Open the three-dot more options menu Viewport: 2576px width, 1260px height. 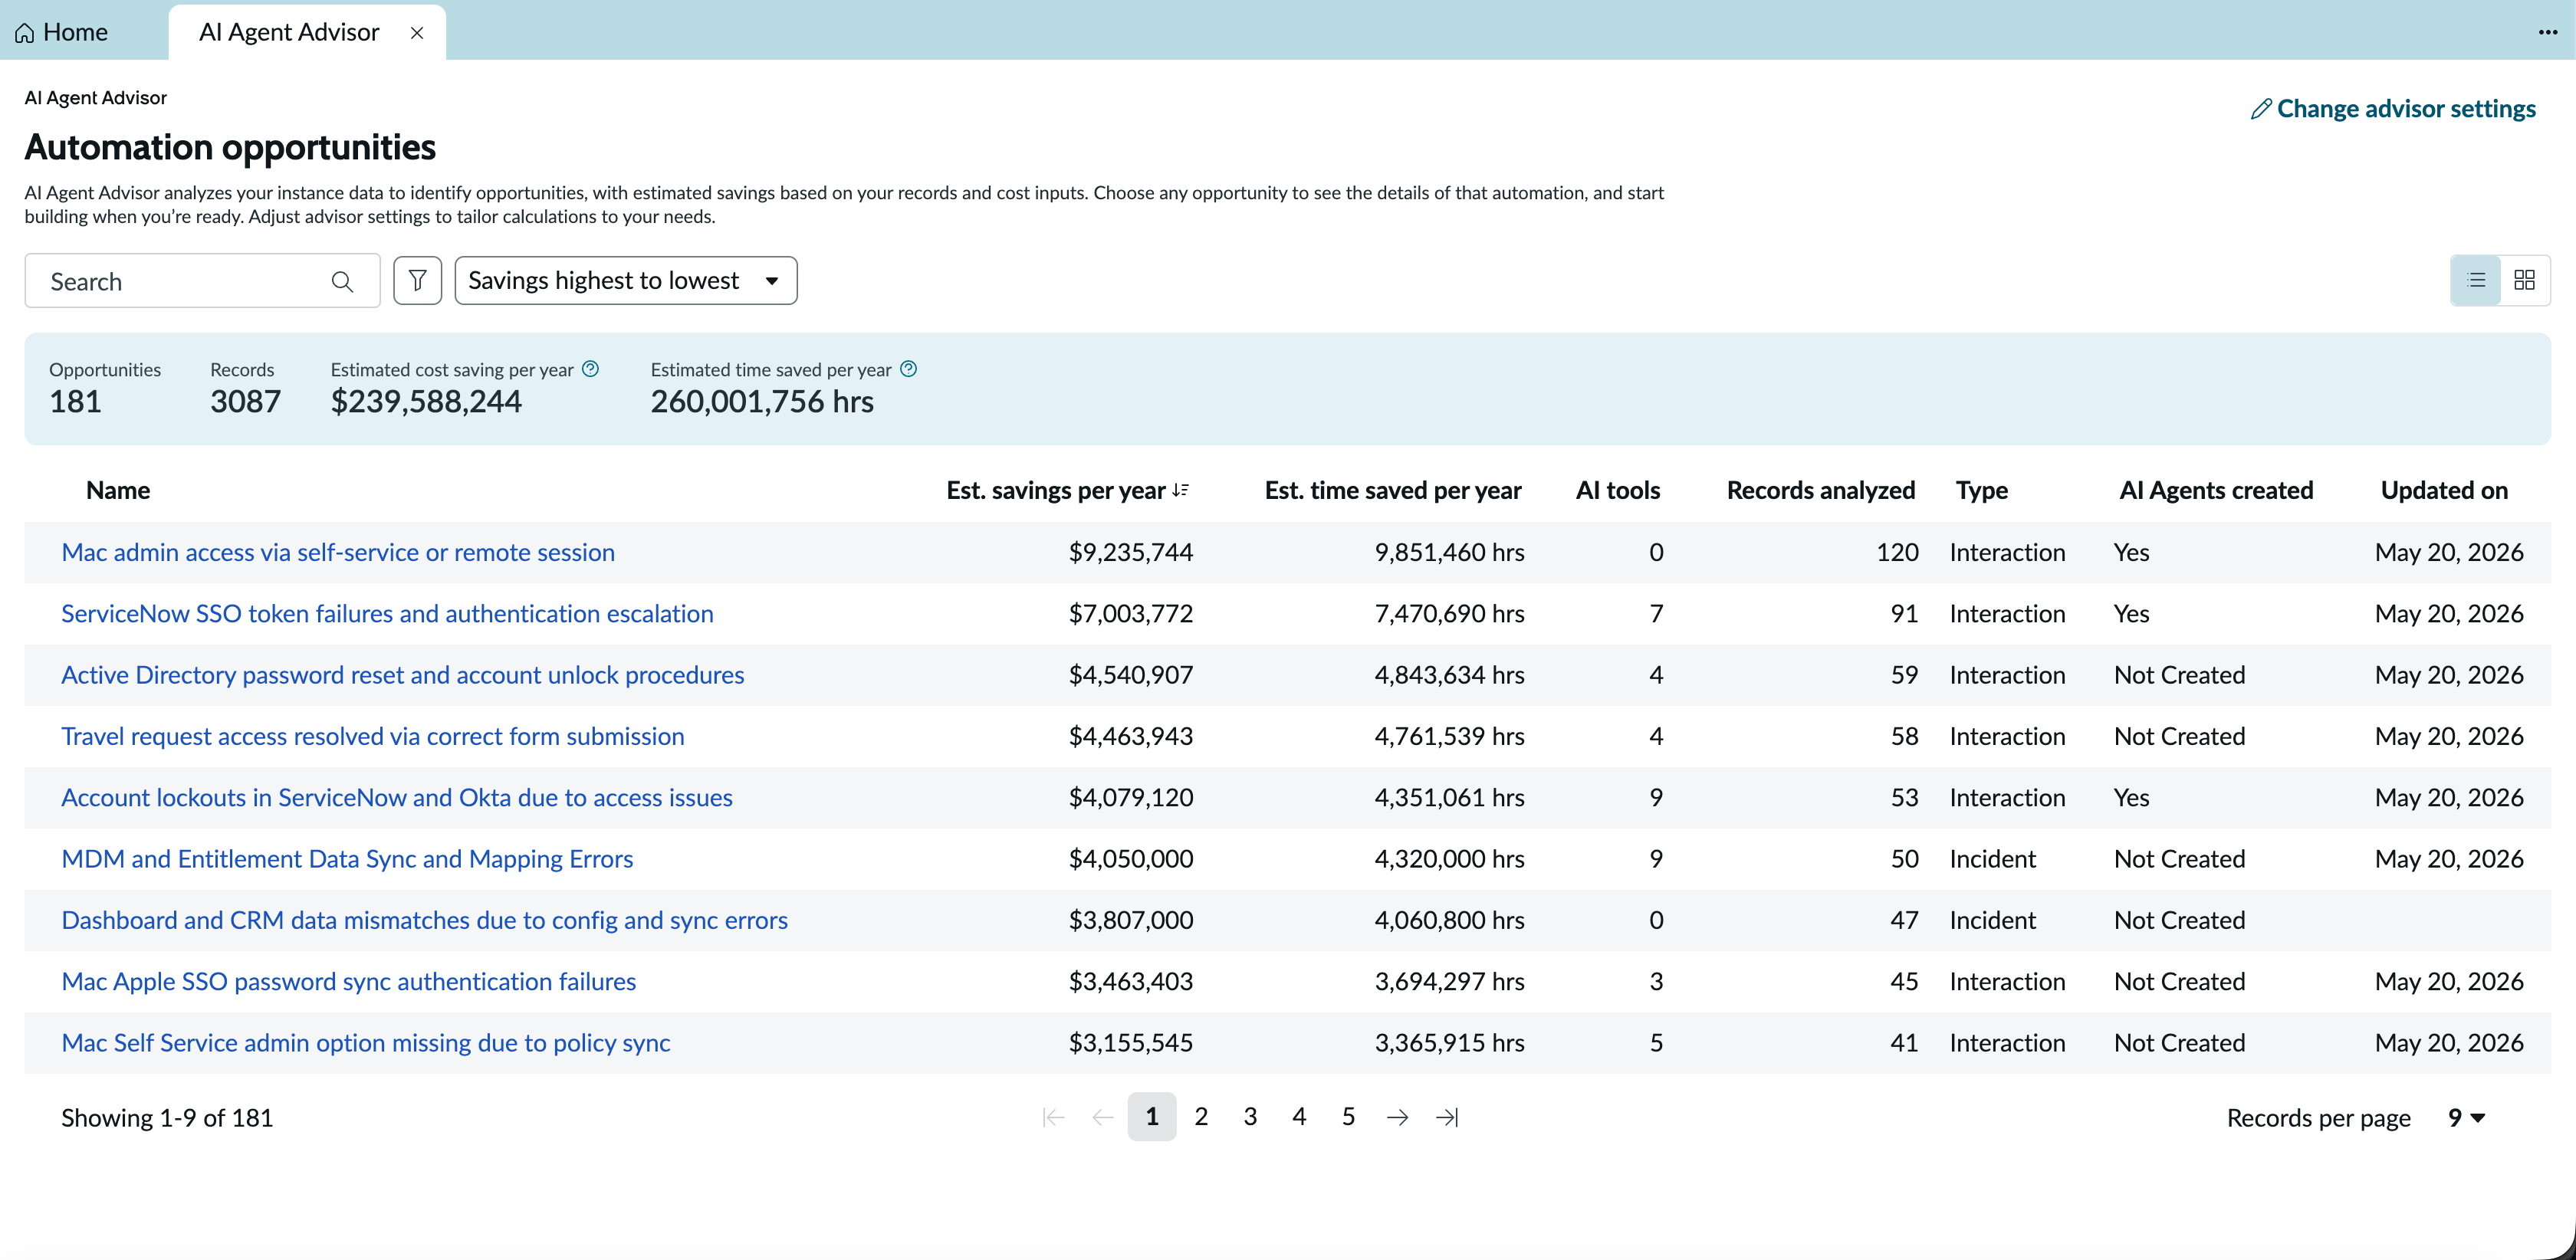pos(2547,33)
